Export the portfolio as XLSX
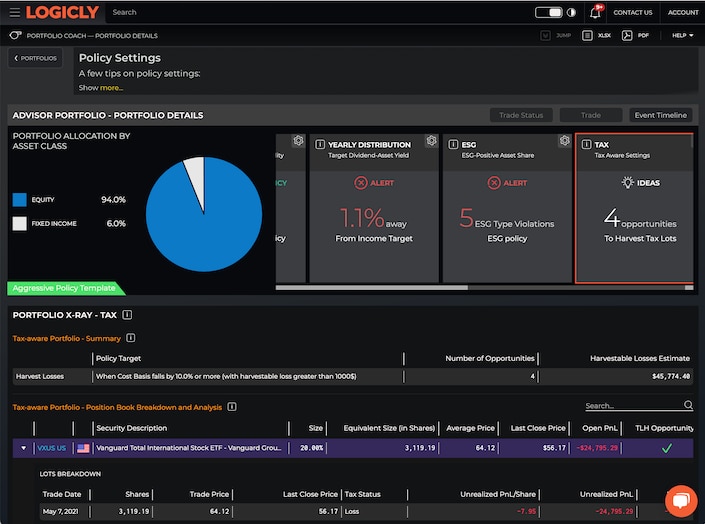Viewport: 705px width, 524px height. click(598, 35)
